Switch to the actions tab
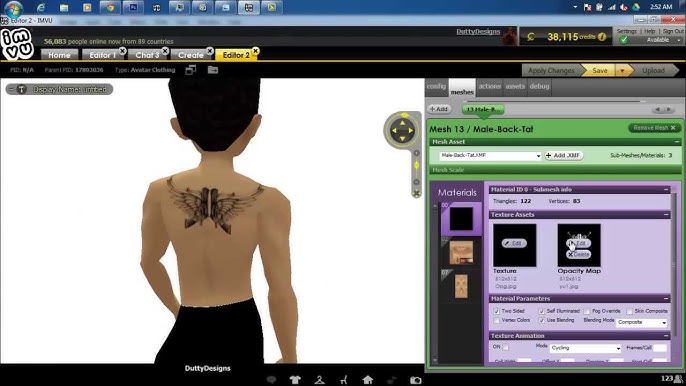686x386 pixels. pos(490,87)
